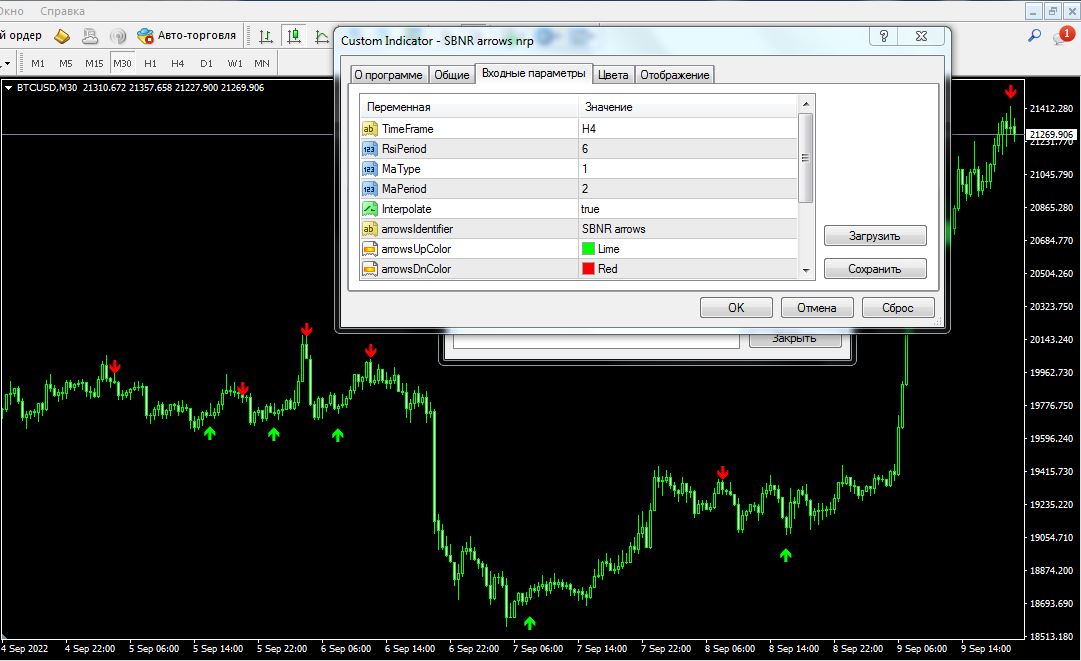This screenshot has width=1081, height=661.
Task: Switch to the Цвета tab
Action: tap(613, 75)
